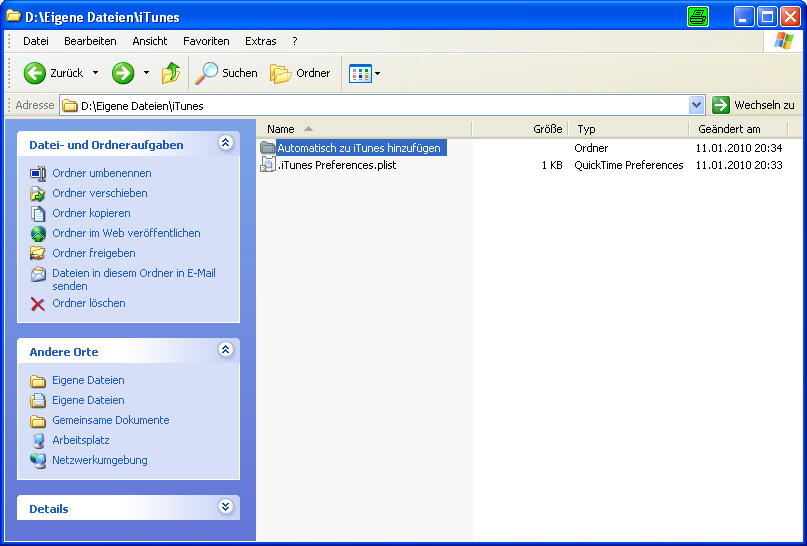Click the folder icon of Automatisch zu iTunes hinzufügen
The height and width of the screenshot is (546, 807).
tap(268, 148)
